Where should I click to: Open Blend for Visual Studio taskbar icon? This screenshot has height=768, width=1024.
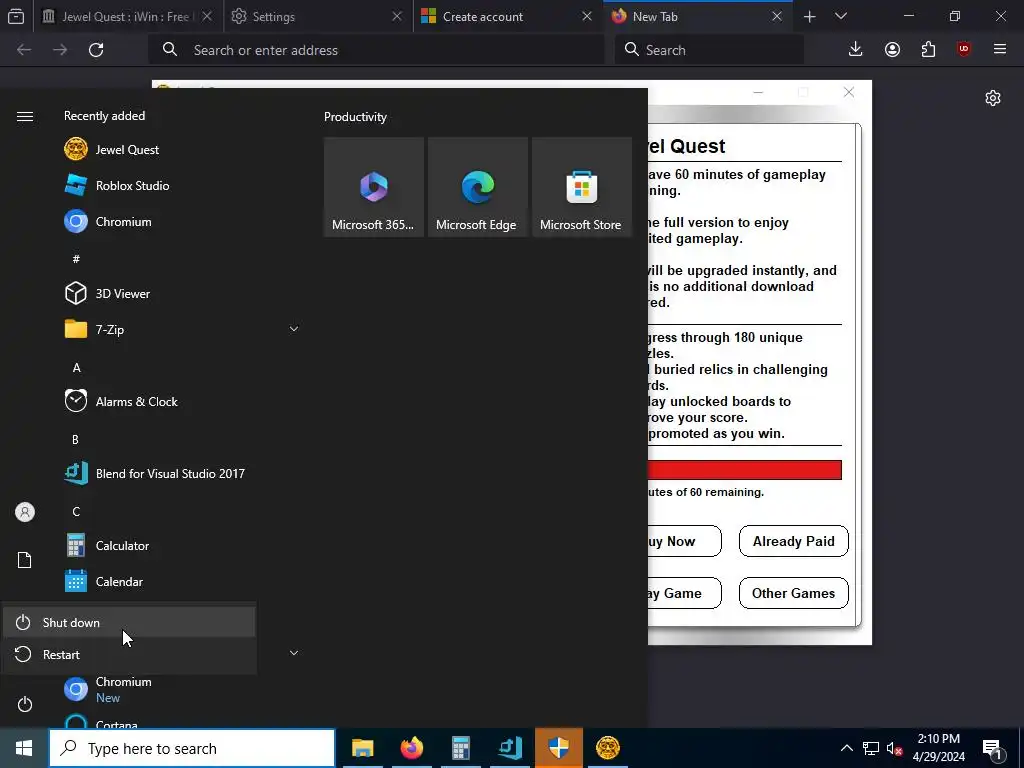click(x=509, y=748)
